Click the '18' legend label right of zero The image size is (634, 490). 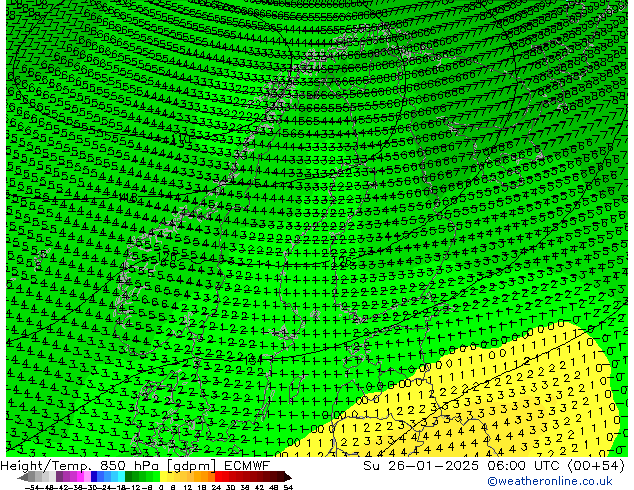click(x=202, y=488)
